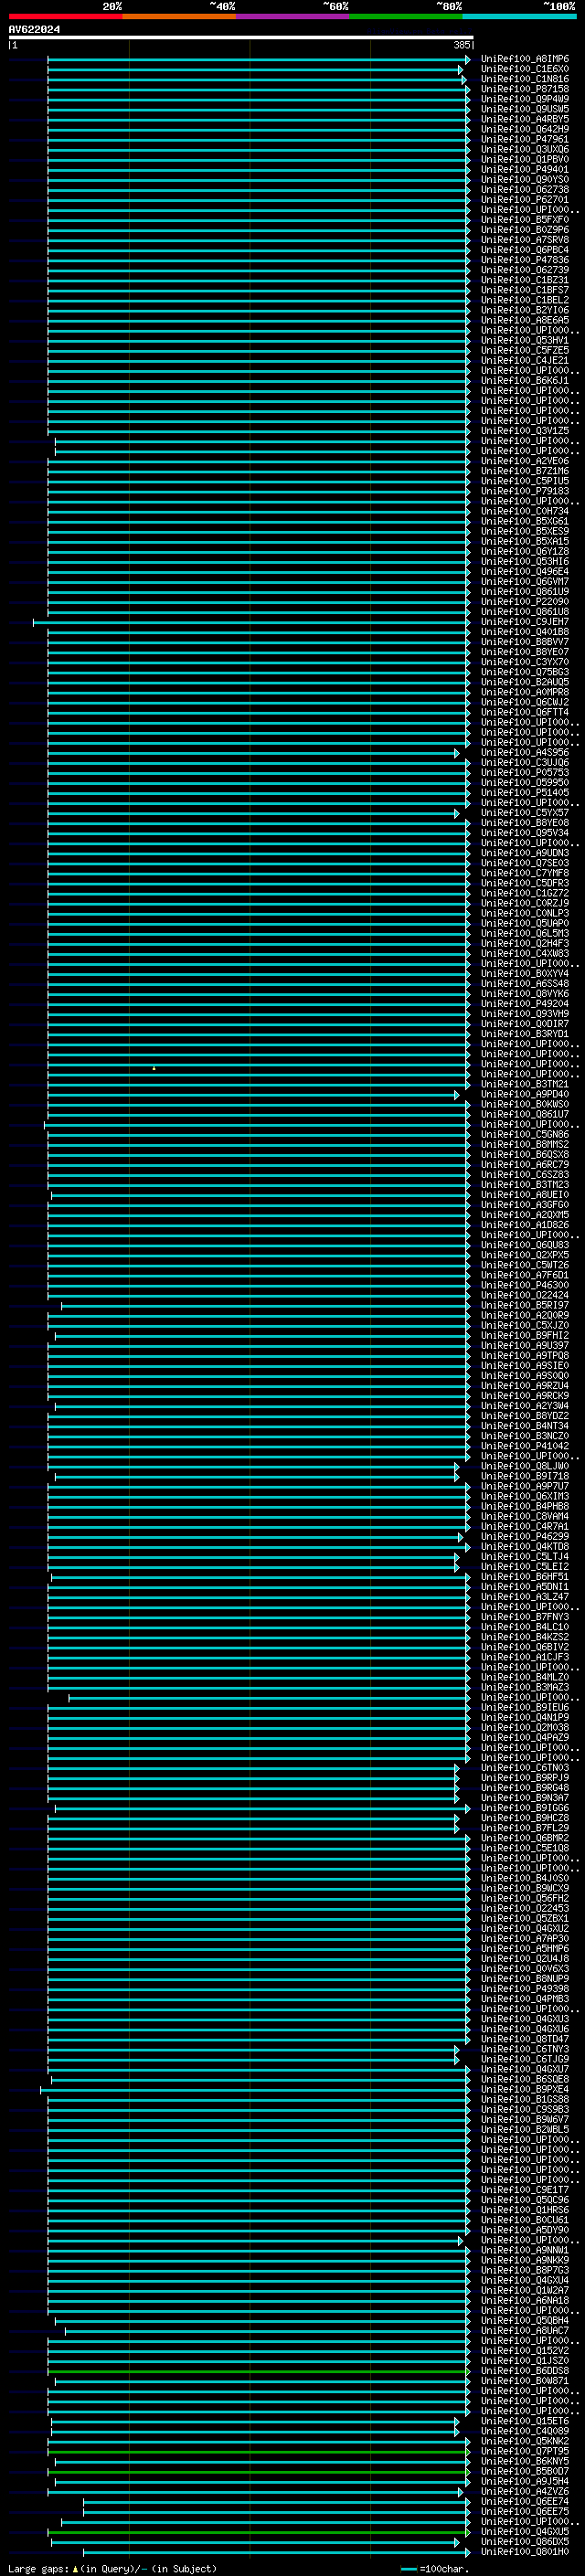Click the orange ~40% identity legend bar
Viewport: 585px width, 2576px height.
coord(179,16)
